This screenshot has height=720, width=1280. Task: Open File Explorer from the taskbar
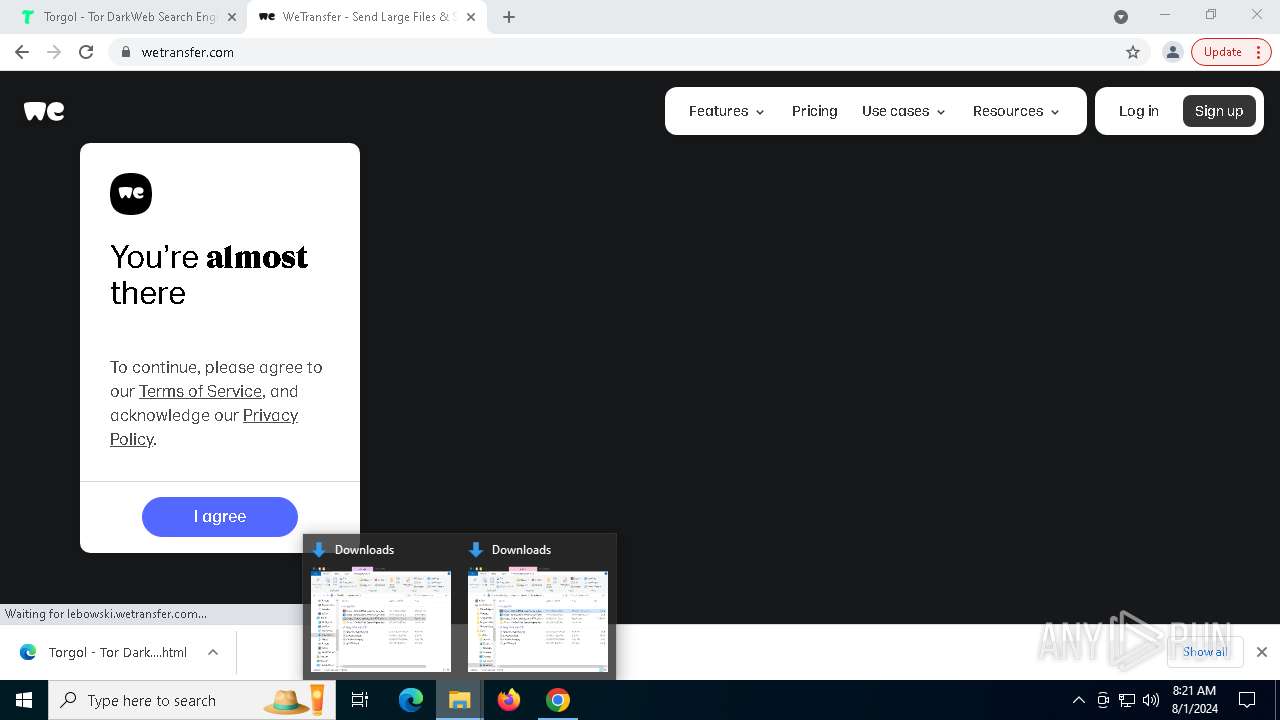[x=460, y=700]
